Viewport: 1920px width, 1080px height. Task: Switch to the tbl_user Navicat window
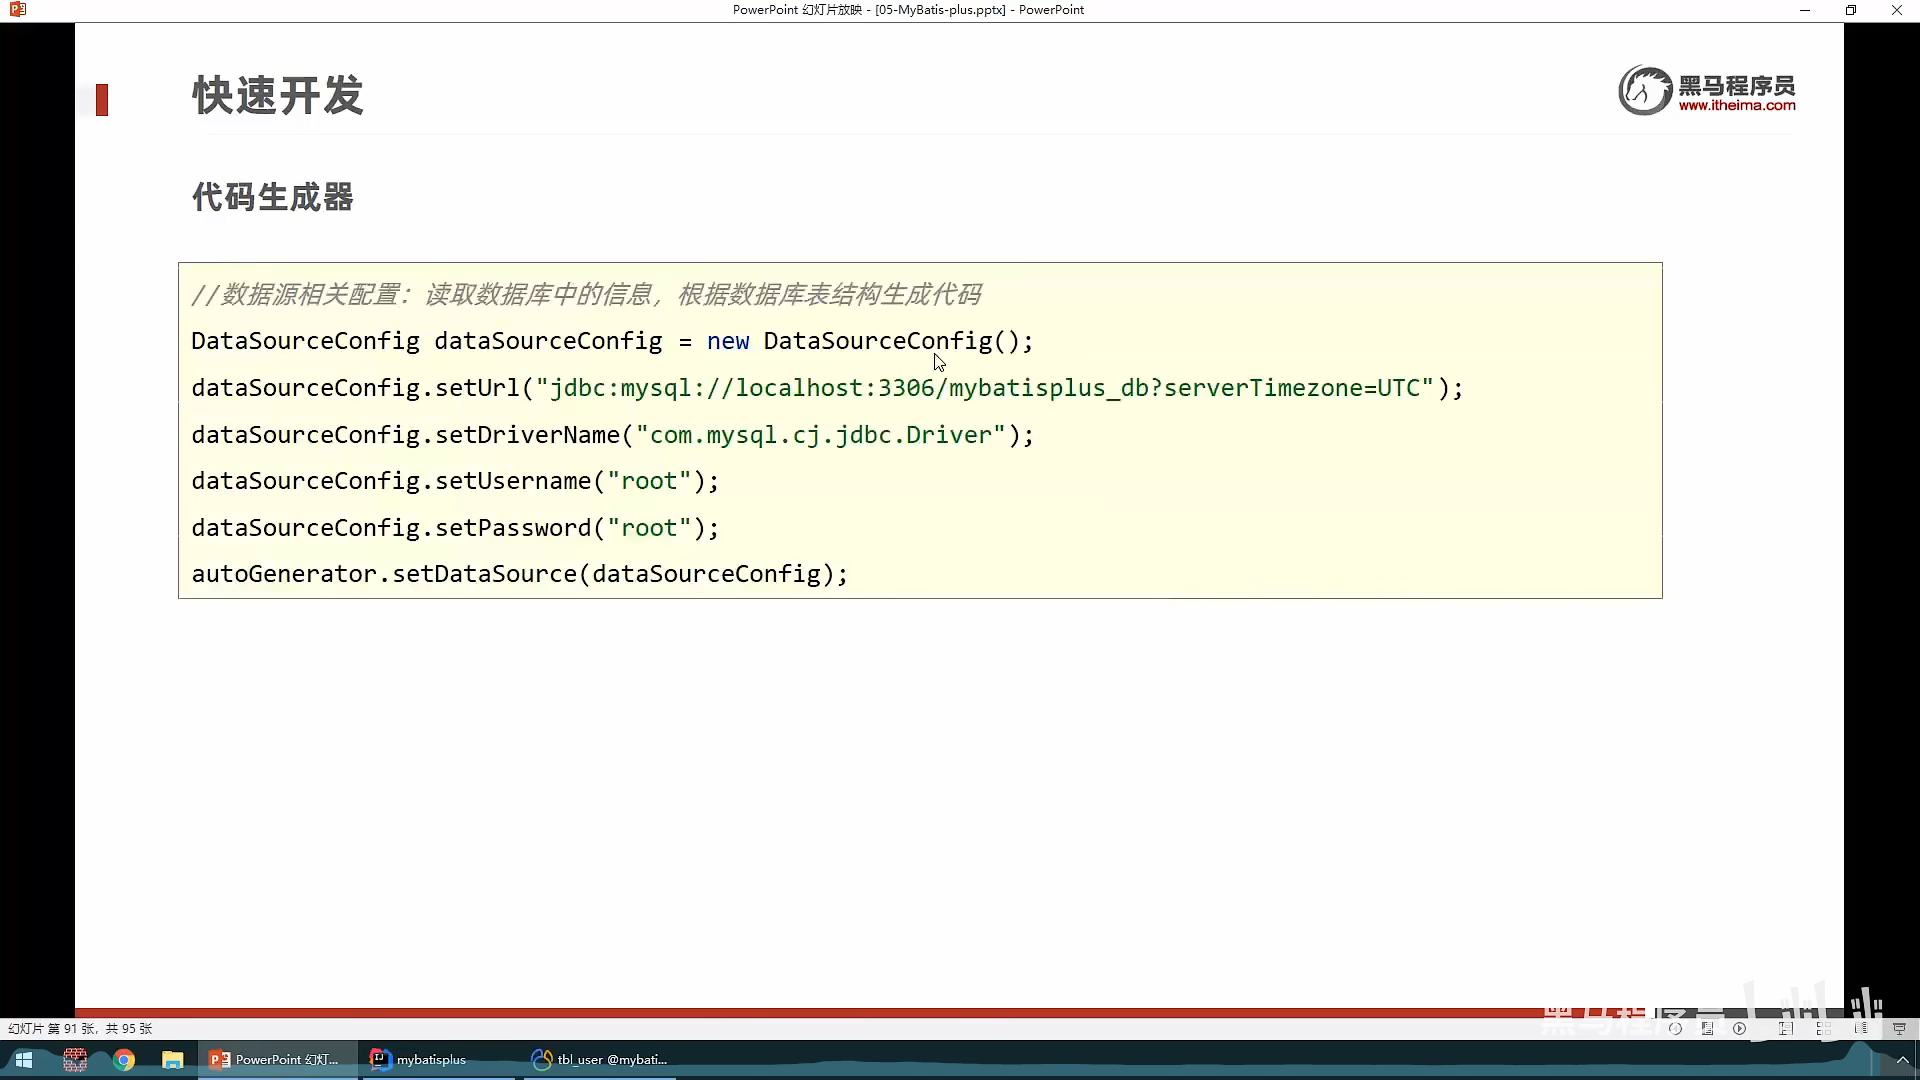600,1060
